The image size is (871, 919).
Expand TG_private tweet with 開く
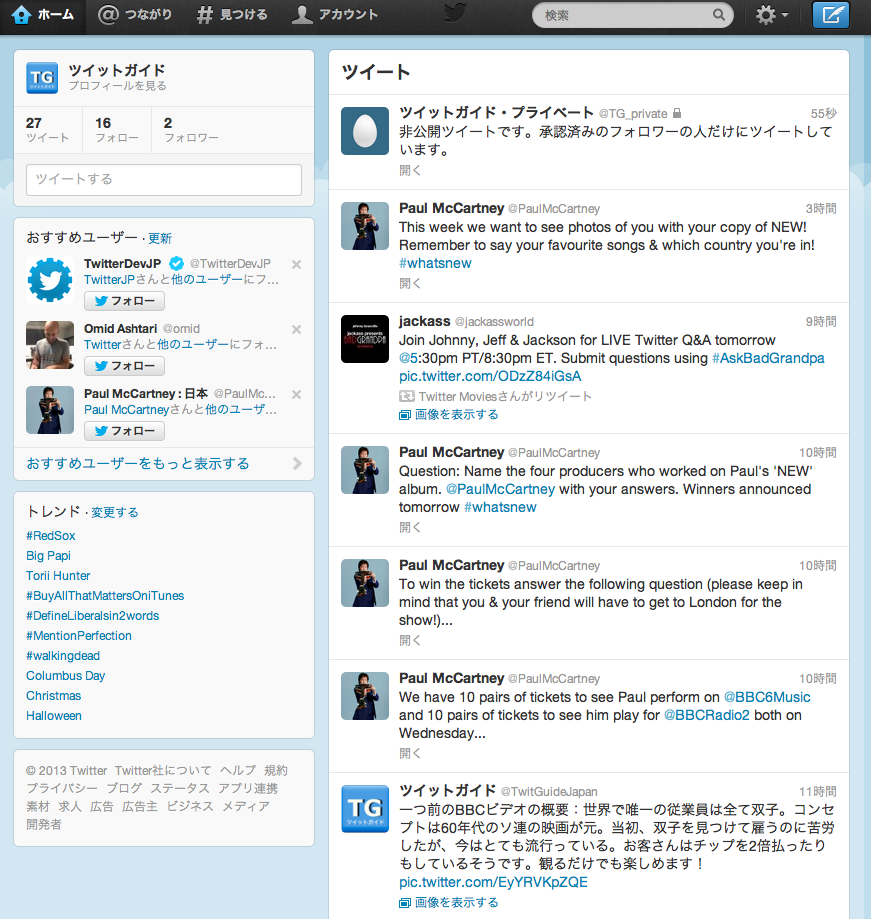point(410,171)
